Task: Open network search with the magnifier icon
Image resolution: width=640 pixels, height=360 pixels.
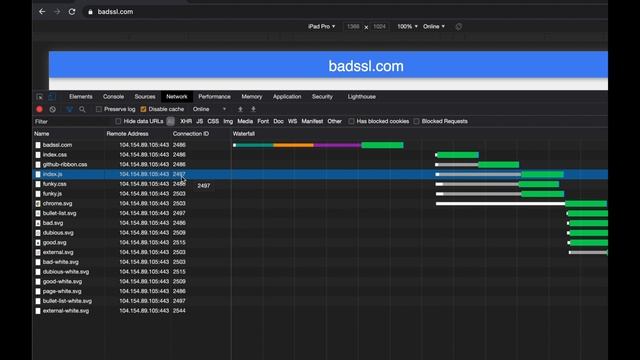Action: tap(82, 109)
